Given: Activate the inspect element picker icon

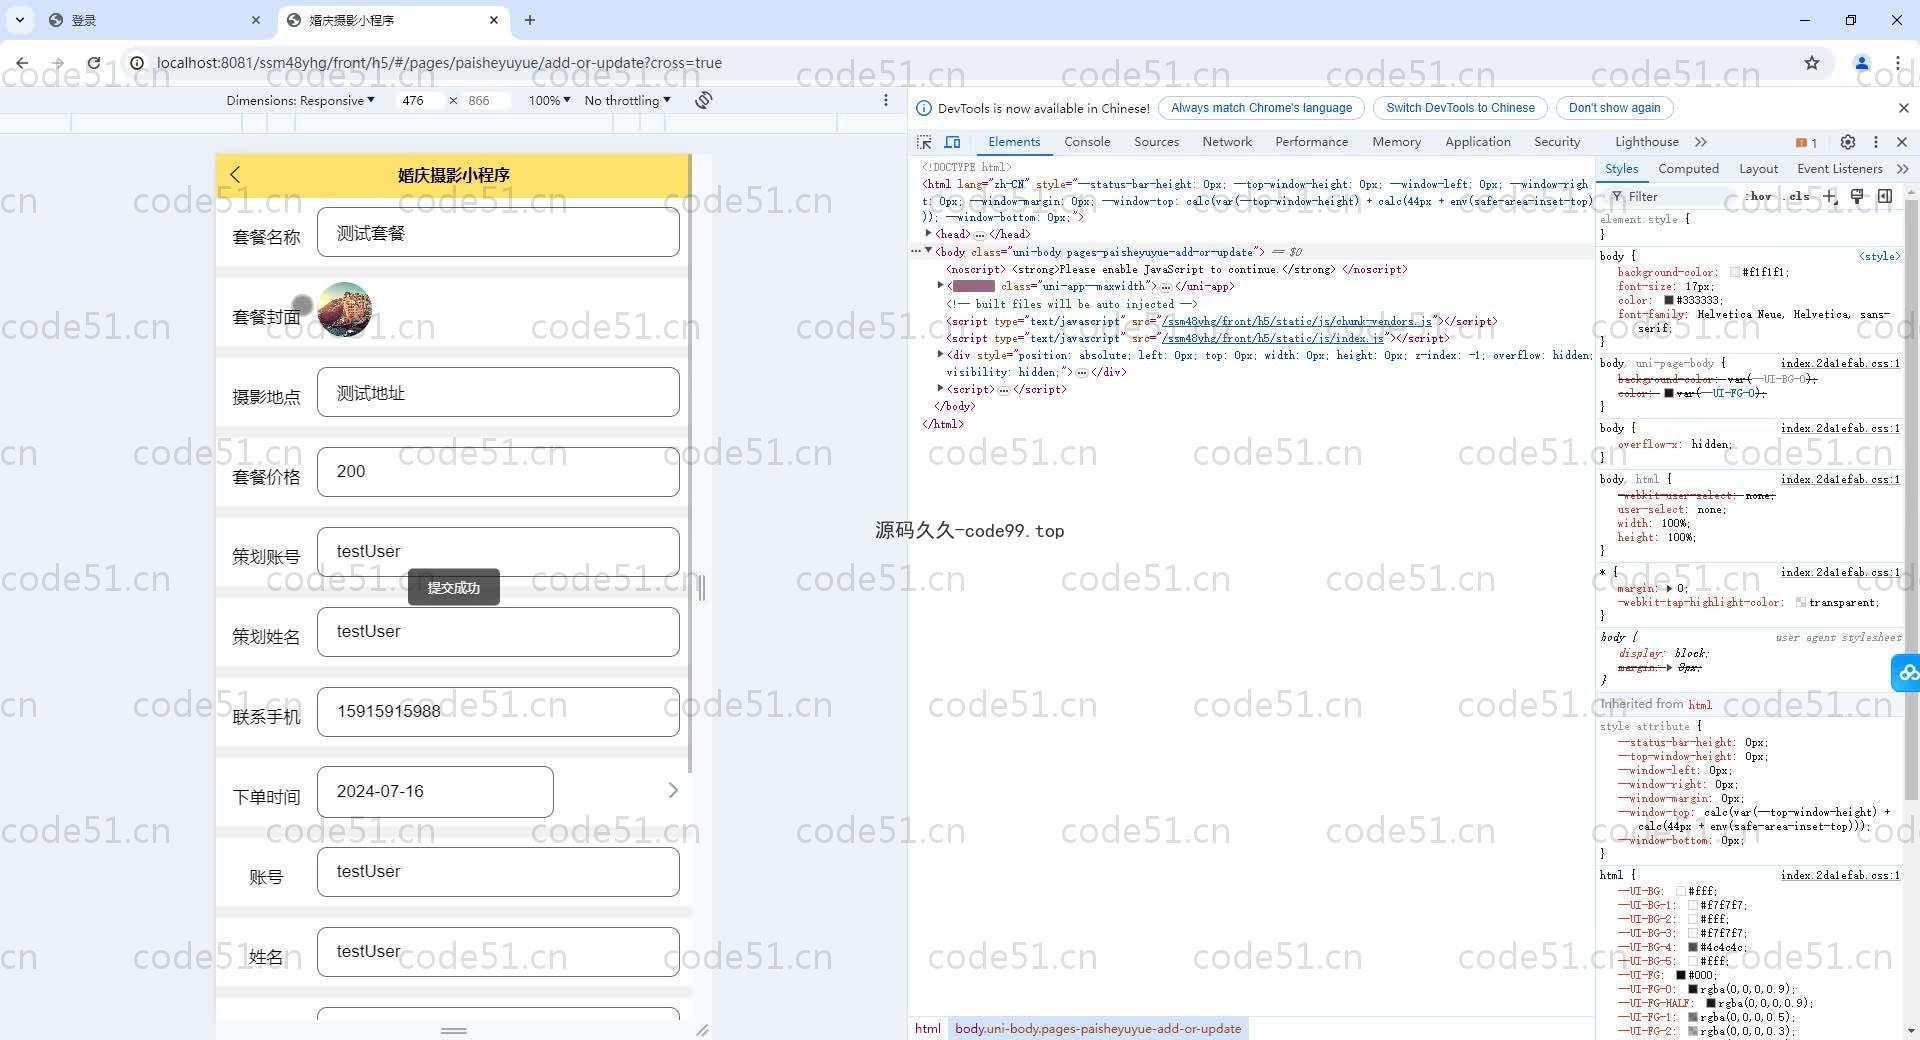Looking at the screenshot, I should click(x=924, y=142).
